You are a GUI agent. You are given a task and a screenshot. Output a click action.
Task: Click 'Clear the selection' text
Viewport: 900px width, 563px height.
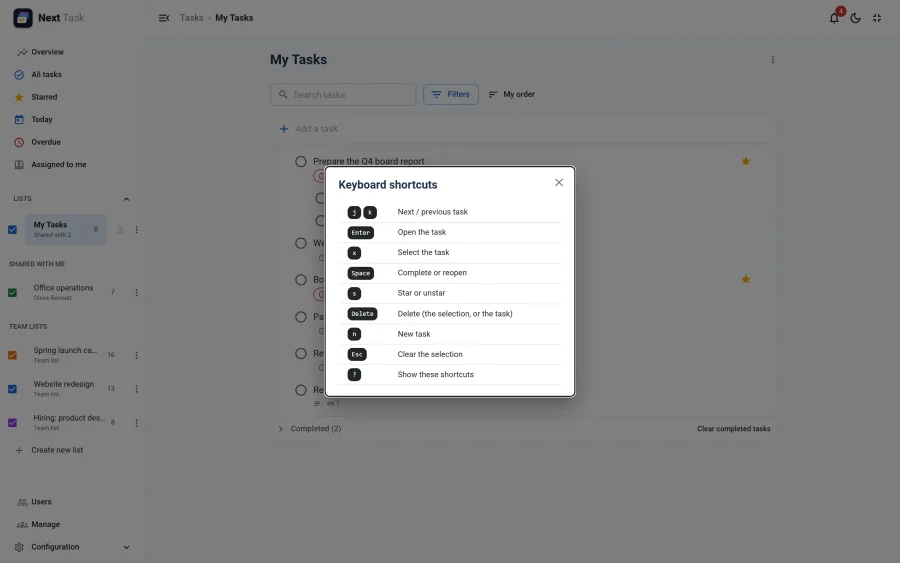pos(429,354)
